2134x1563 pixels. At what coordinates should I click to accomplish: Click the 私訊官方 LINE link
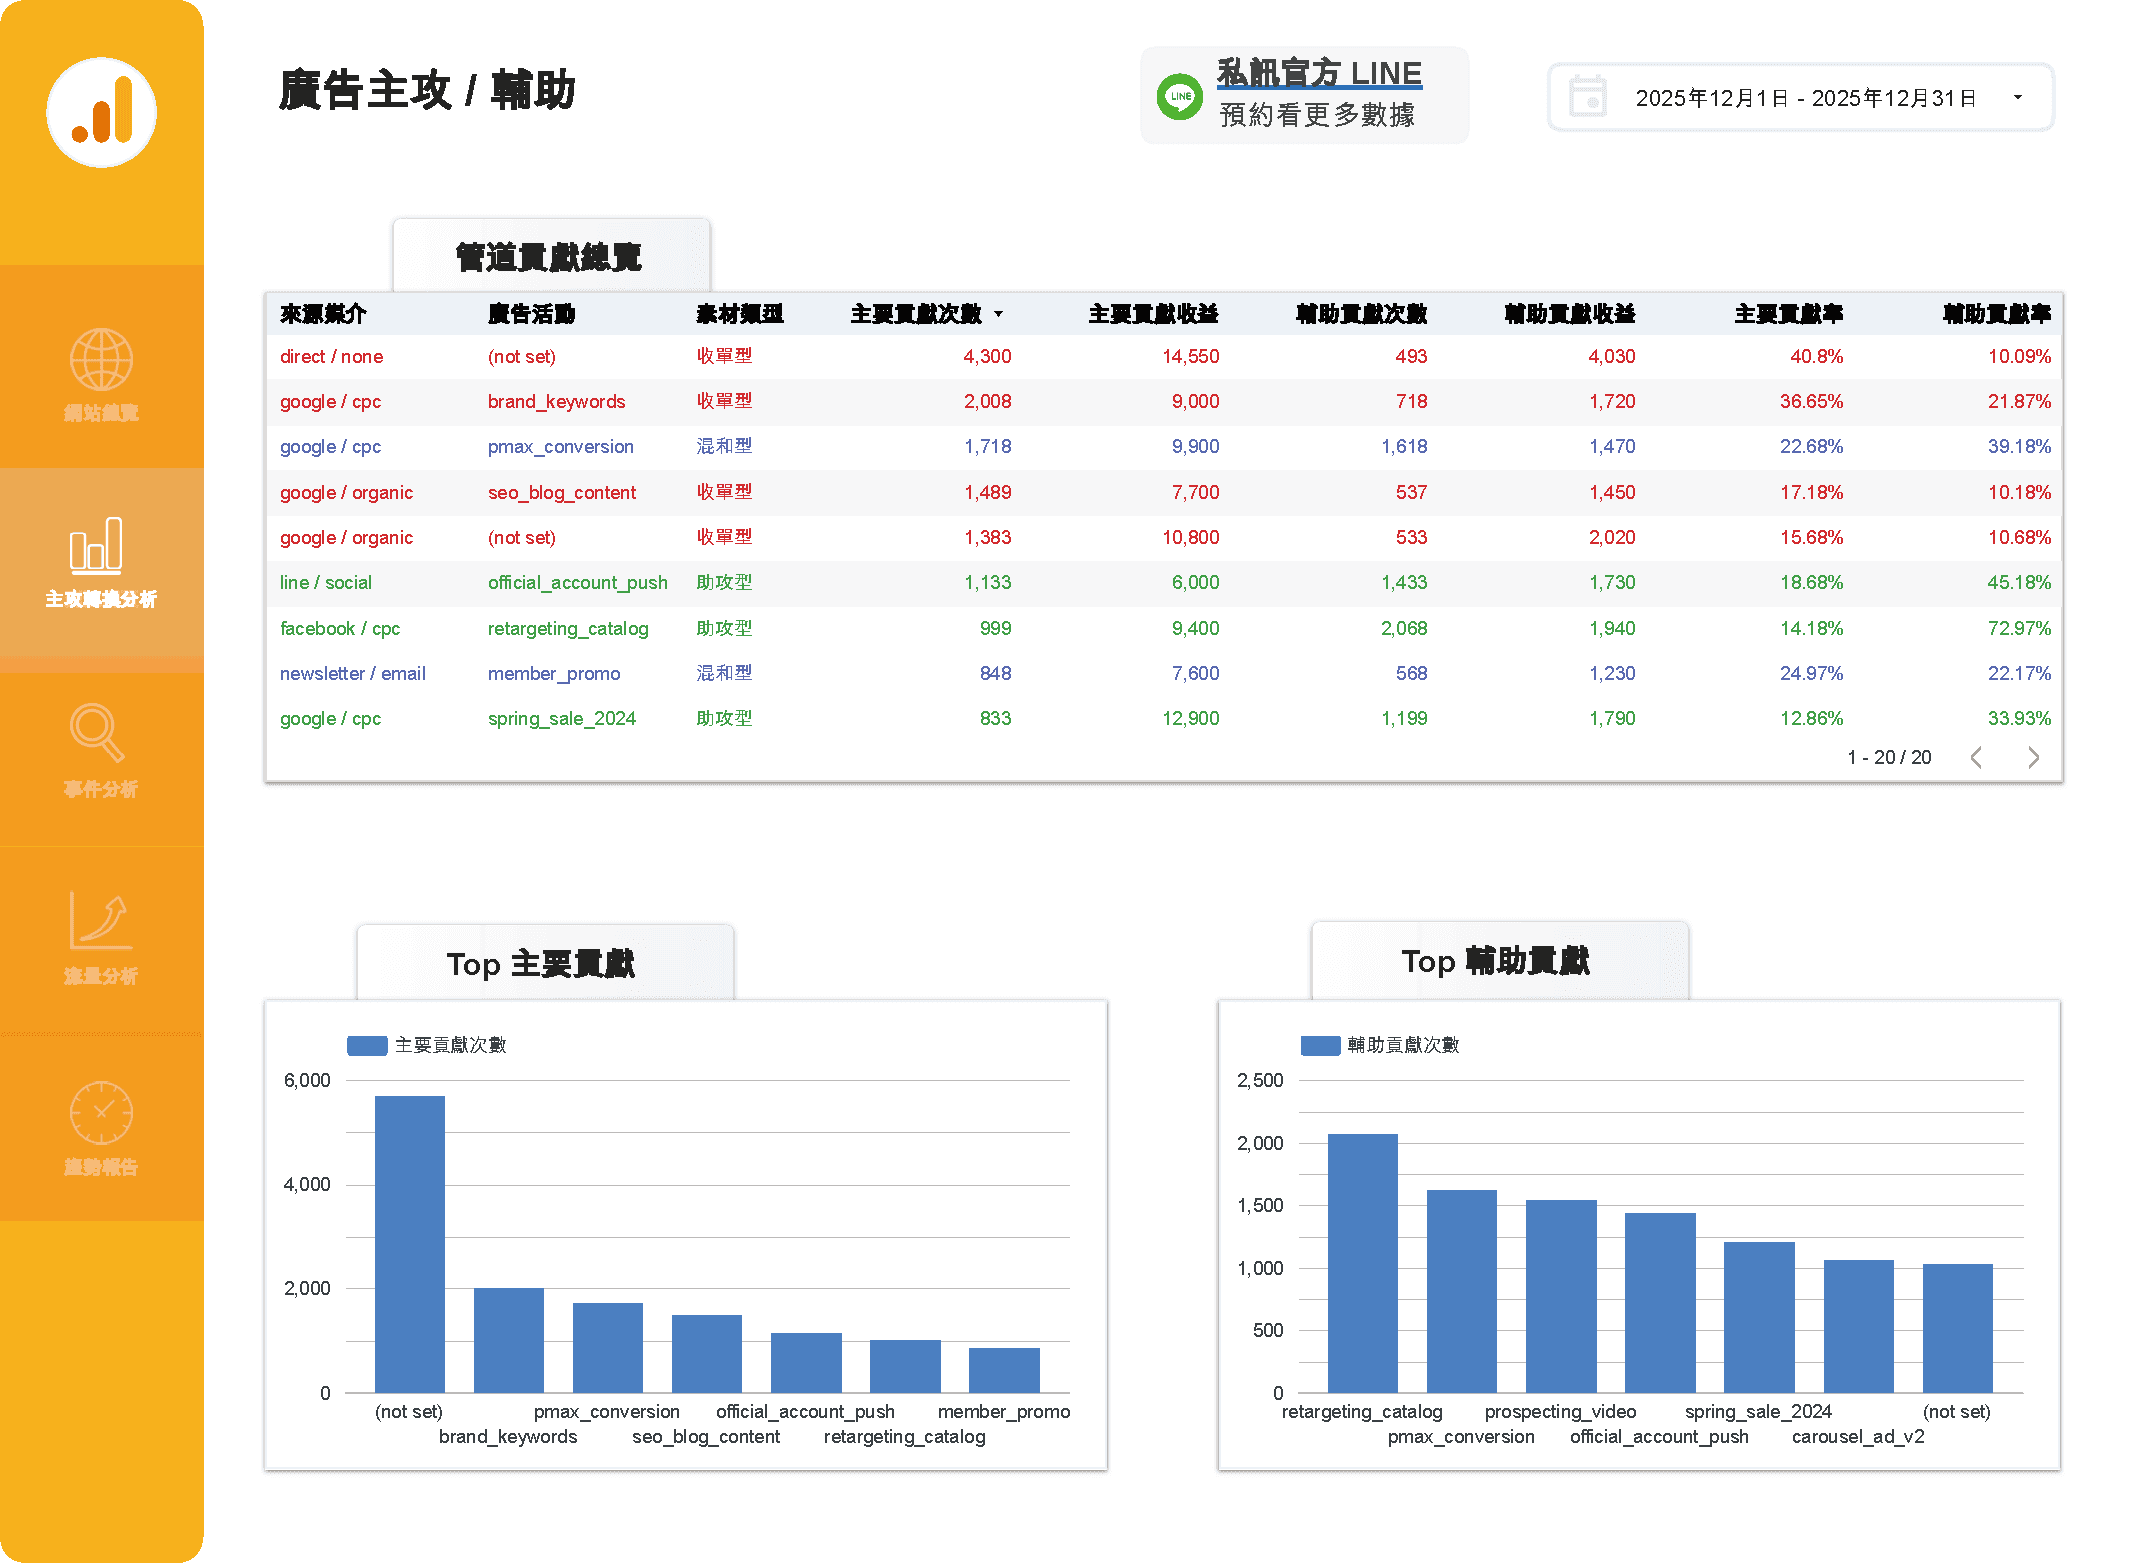pyautogui.click(x=1319, y=73)
